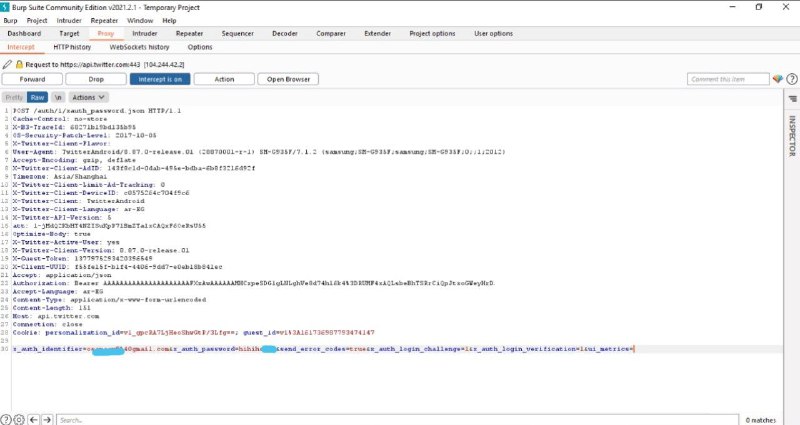Open the proxy Options sub-tab

click(x=199, y=47)
